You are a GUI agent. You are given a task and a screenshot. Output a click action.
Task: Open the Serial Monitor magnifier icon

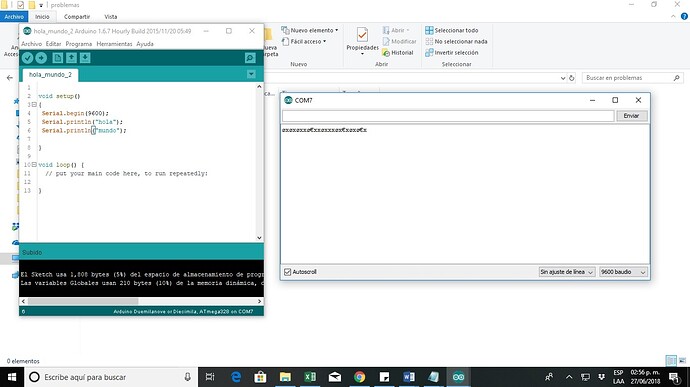(x=250, y=58)
